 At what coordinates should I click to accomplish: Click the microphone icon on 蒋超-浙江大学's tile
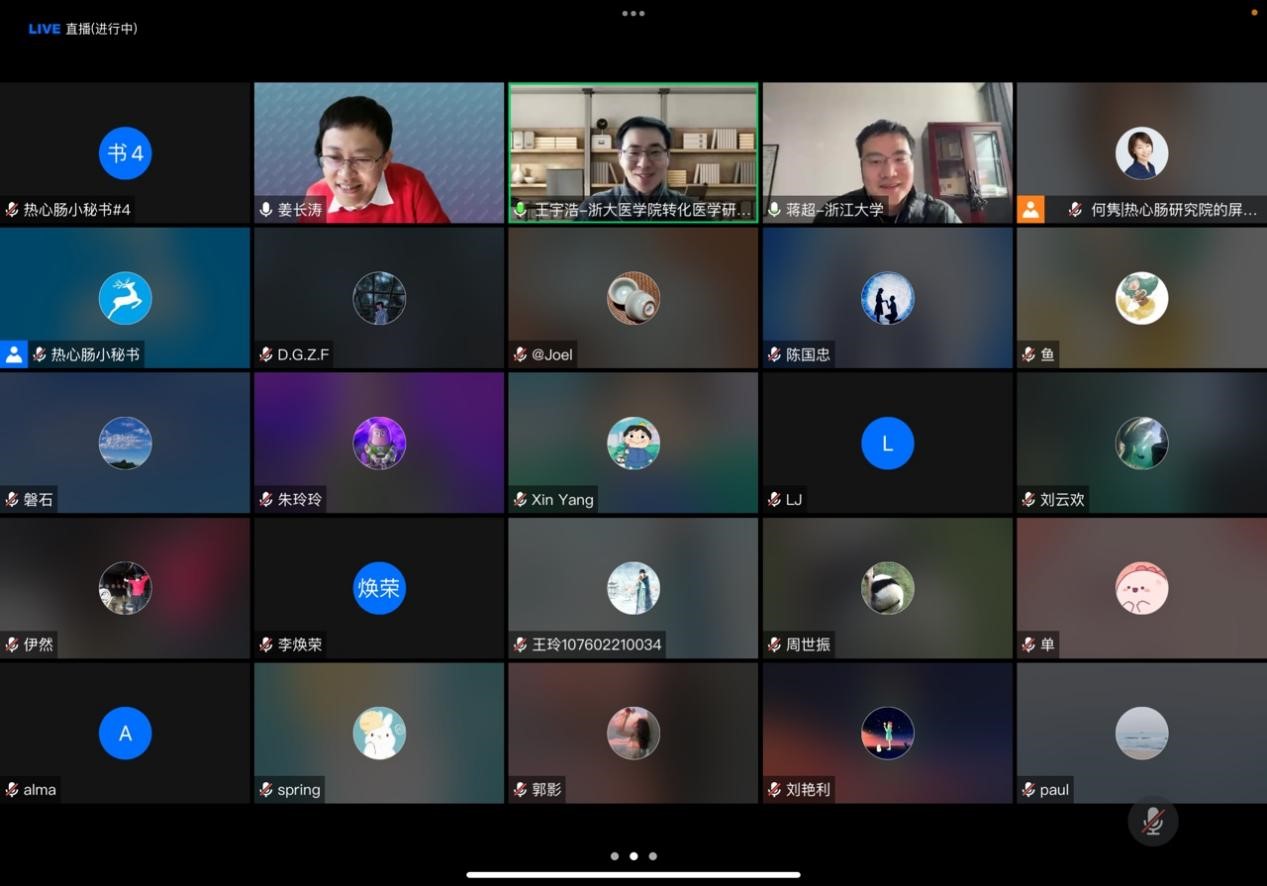coord(775,211)
